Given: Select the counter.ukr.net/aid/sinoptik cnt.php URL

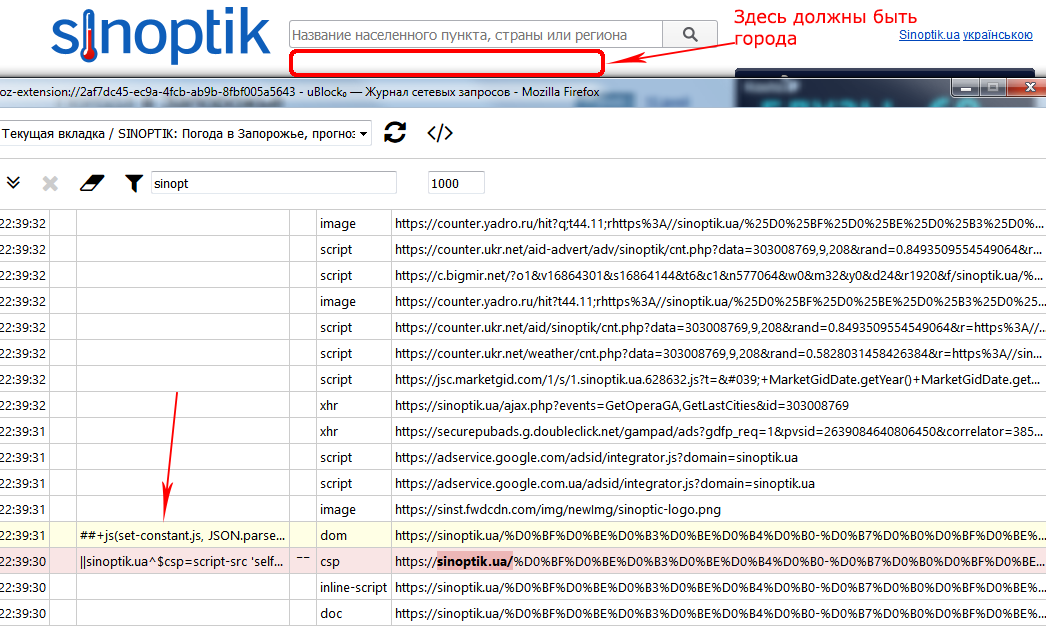Looking at the screenshot, I should [718, 328].
